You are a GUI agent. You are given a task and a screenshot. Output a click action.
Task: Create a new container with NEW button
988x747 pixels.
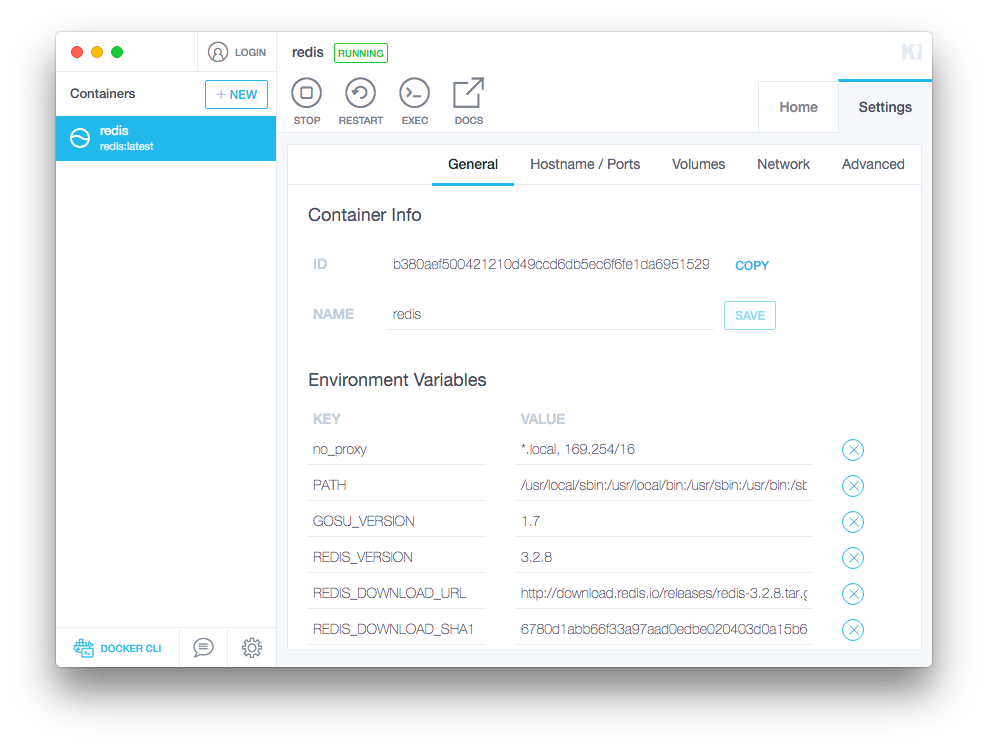click(236, 94)
